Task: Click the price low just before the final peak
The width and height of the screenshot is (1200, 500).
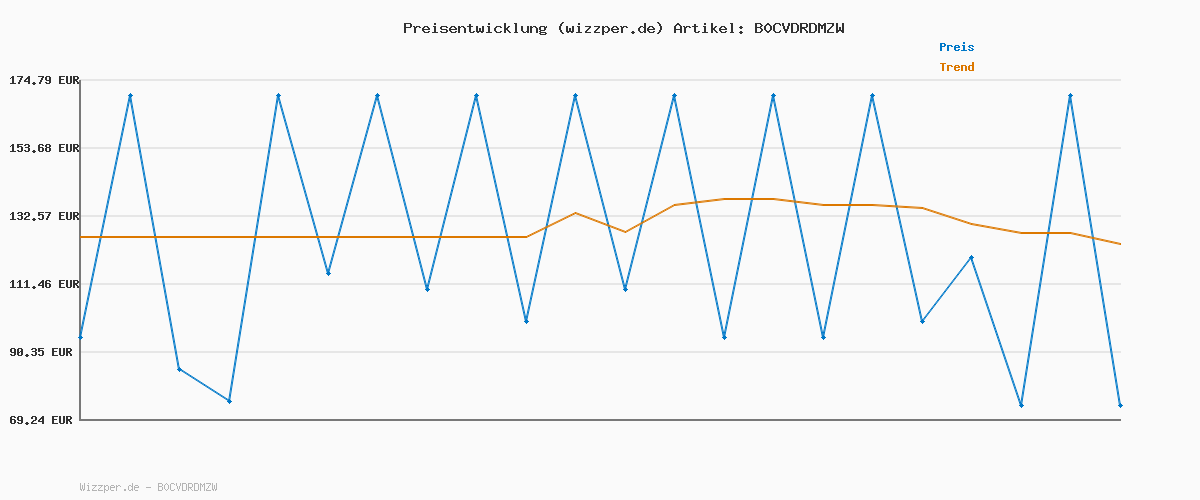Action: click(1021, 405)
